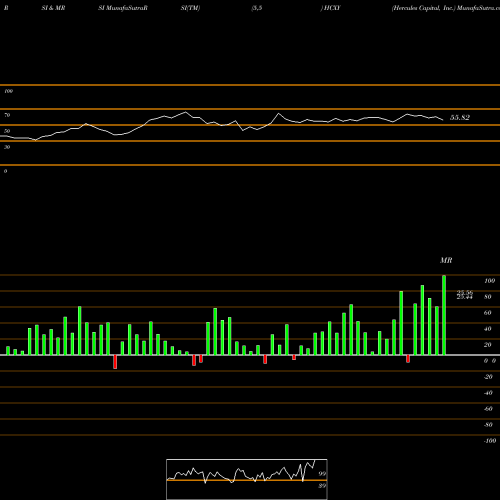This screenshot has width=500, height=500.
Task: Click the 'SI MunafaSutraR' header text
Action: point(123,8)
